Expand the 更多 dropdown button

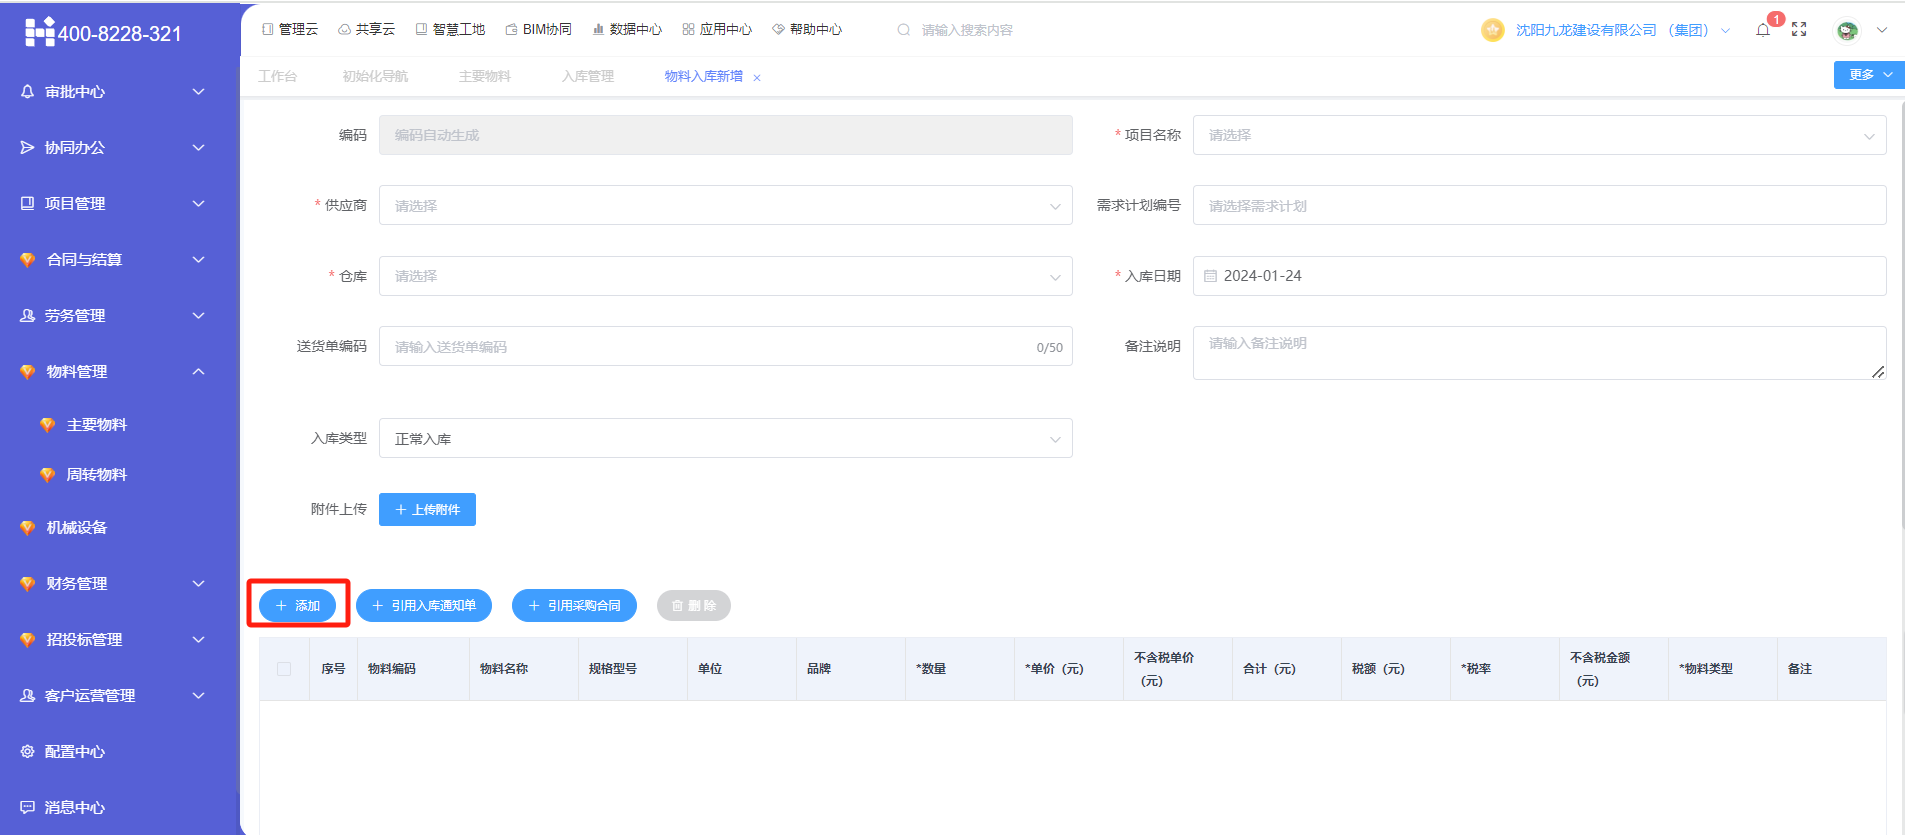pos(1869,75)
